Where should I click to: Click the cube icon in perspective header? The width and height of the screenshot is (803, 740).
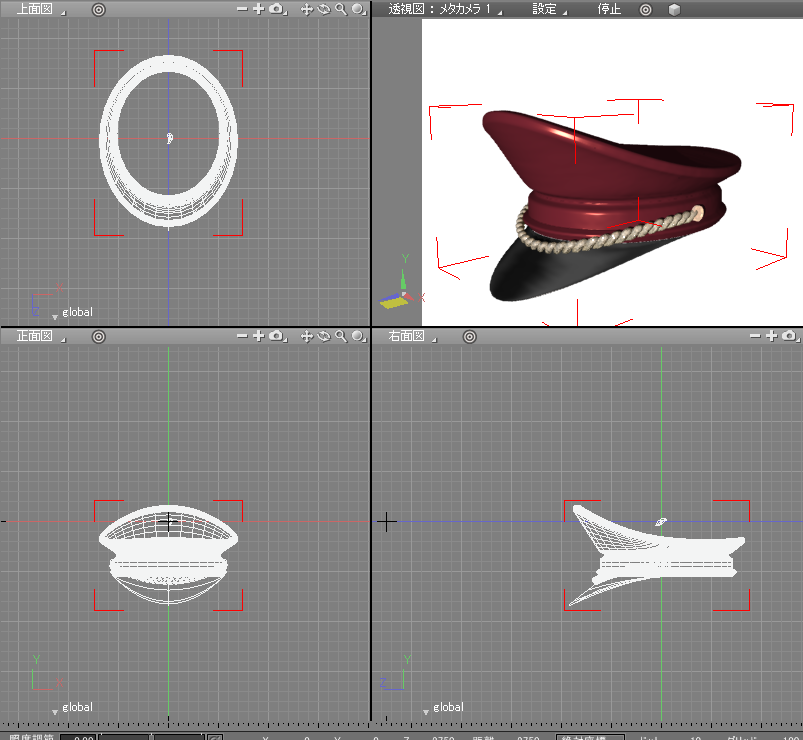click(x=674, y=10)
